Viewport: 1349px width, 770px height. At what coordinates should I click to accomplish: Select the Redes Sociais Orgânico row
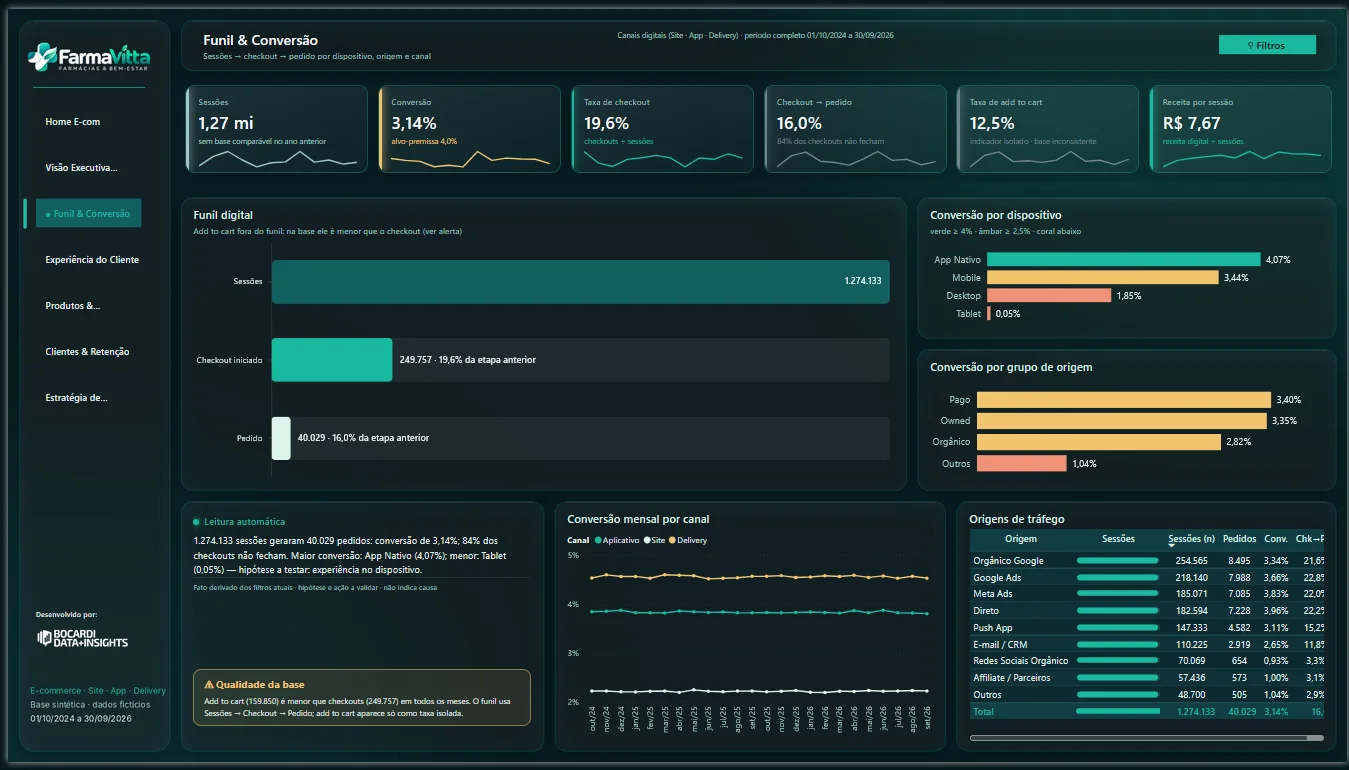click(1146, 661)
